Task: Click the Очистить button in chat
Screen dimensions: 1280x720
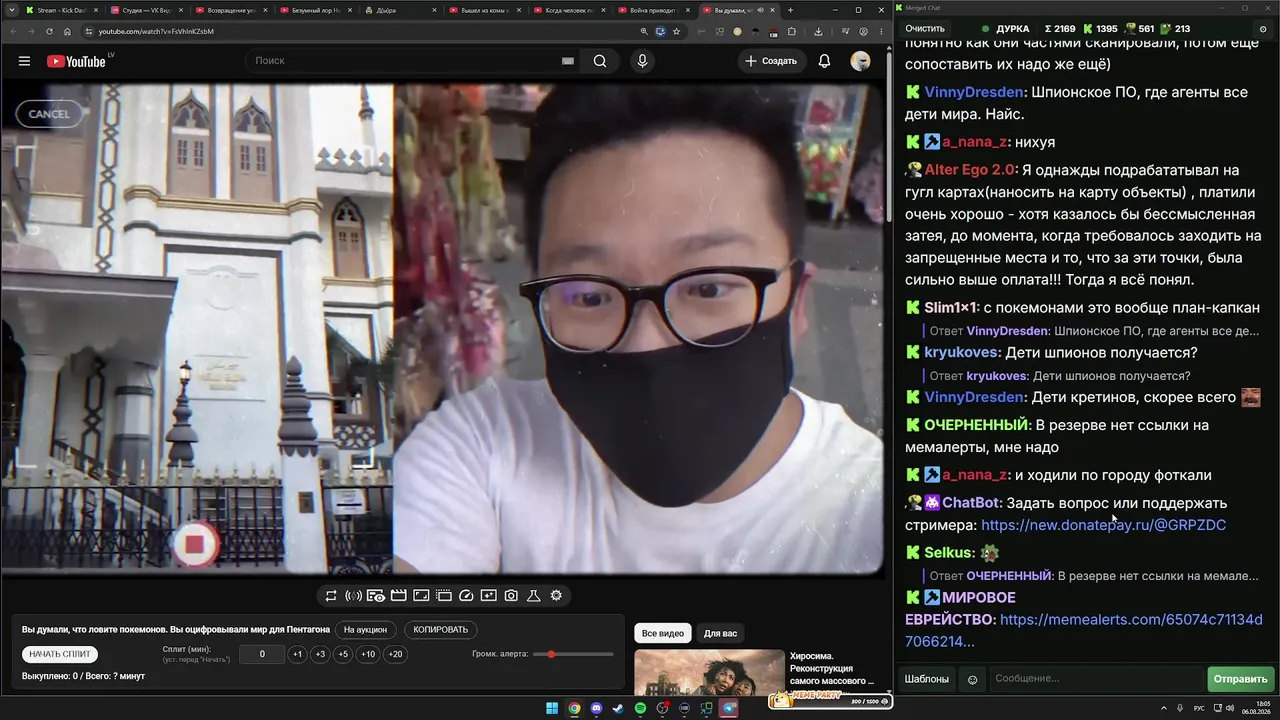Action: tap(925, 29)
